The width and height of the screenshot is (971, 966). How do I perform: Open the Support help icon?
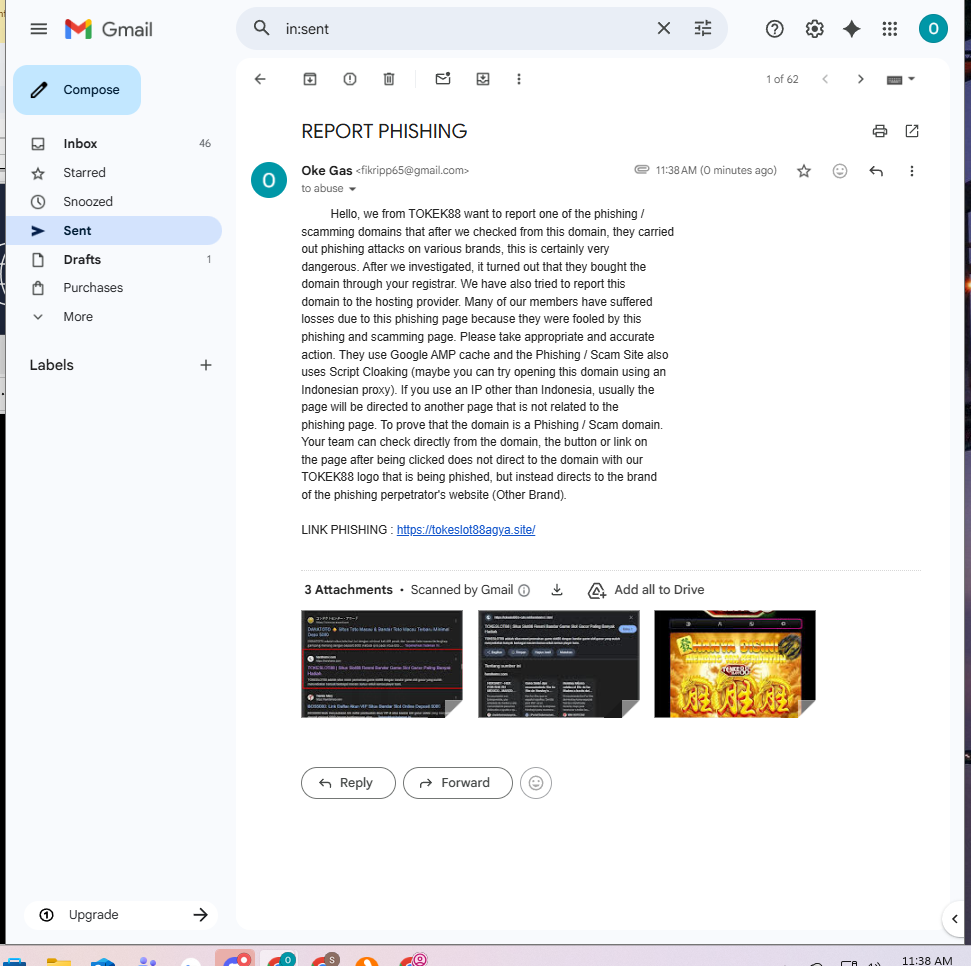[774, 29]
